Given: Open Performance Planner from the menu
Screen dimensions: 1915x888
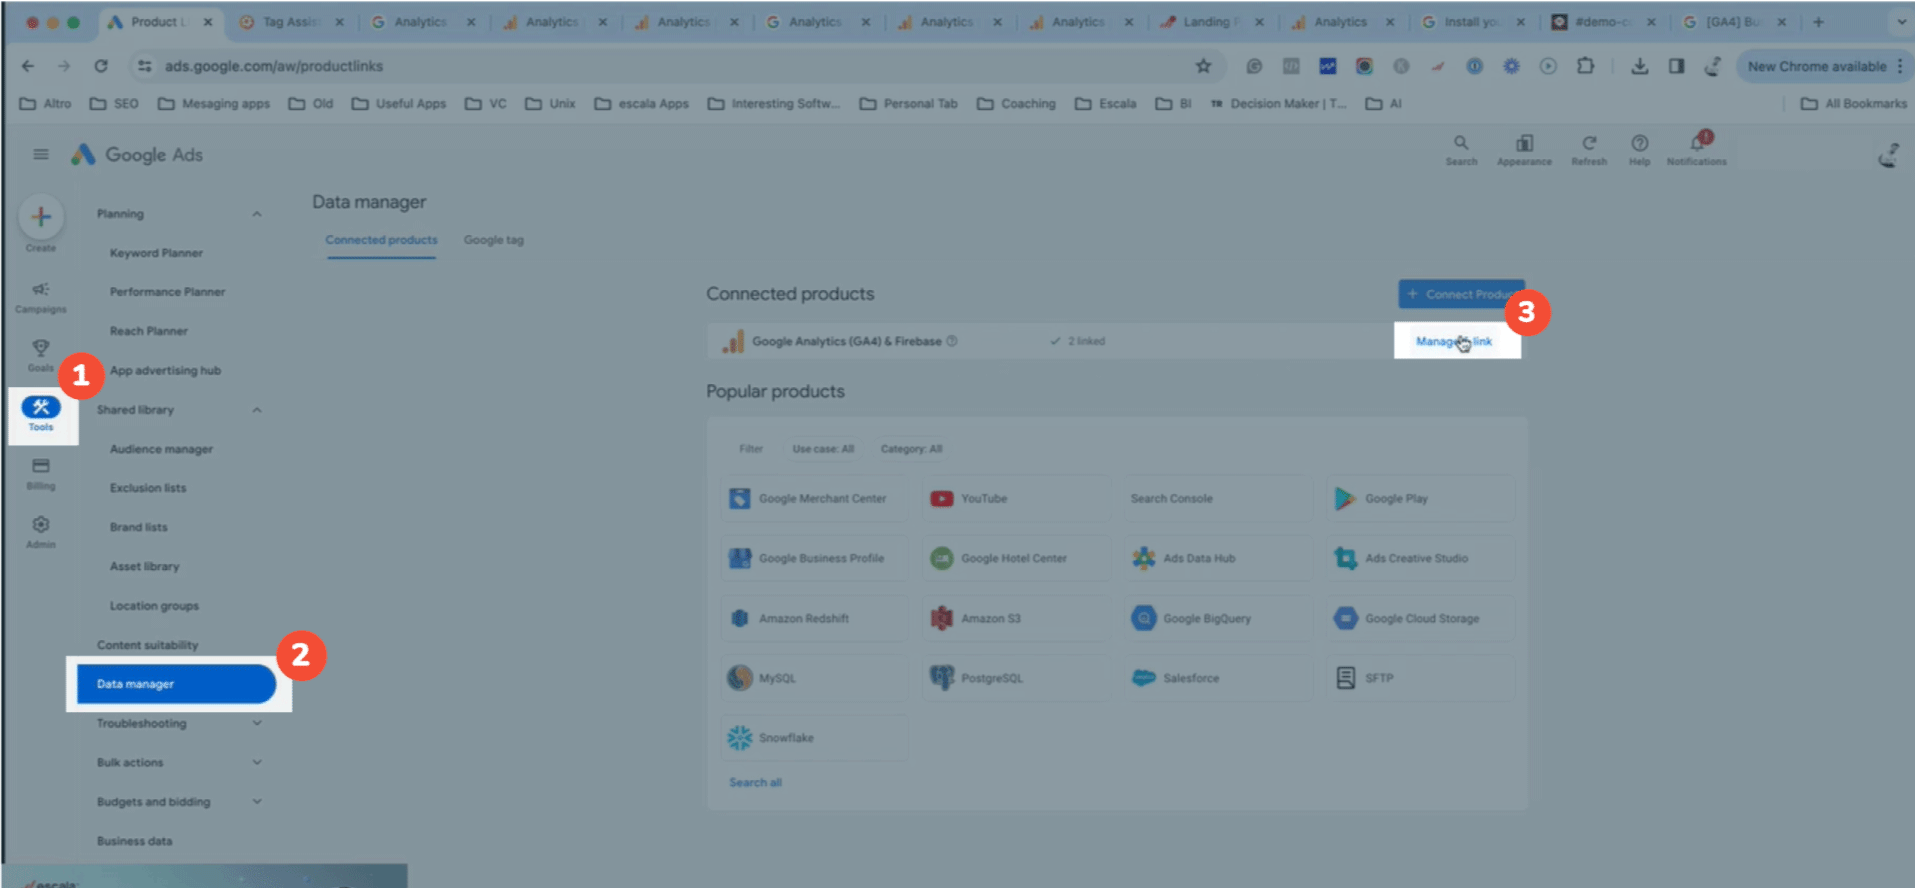Looking at the screenshot, I should [167, 292].
